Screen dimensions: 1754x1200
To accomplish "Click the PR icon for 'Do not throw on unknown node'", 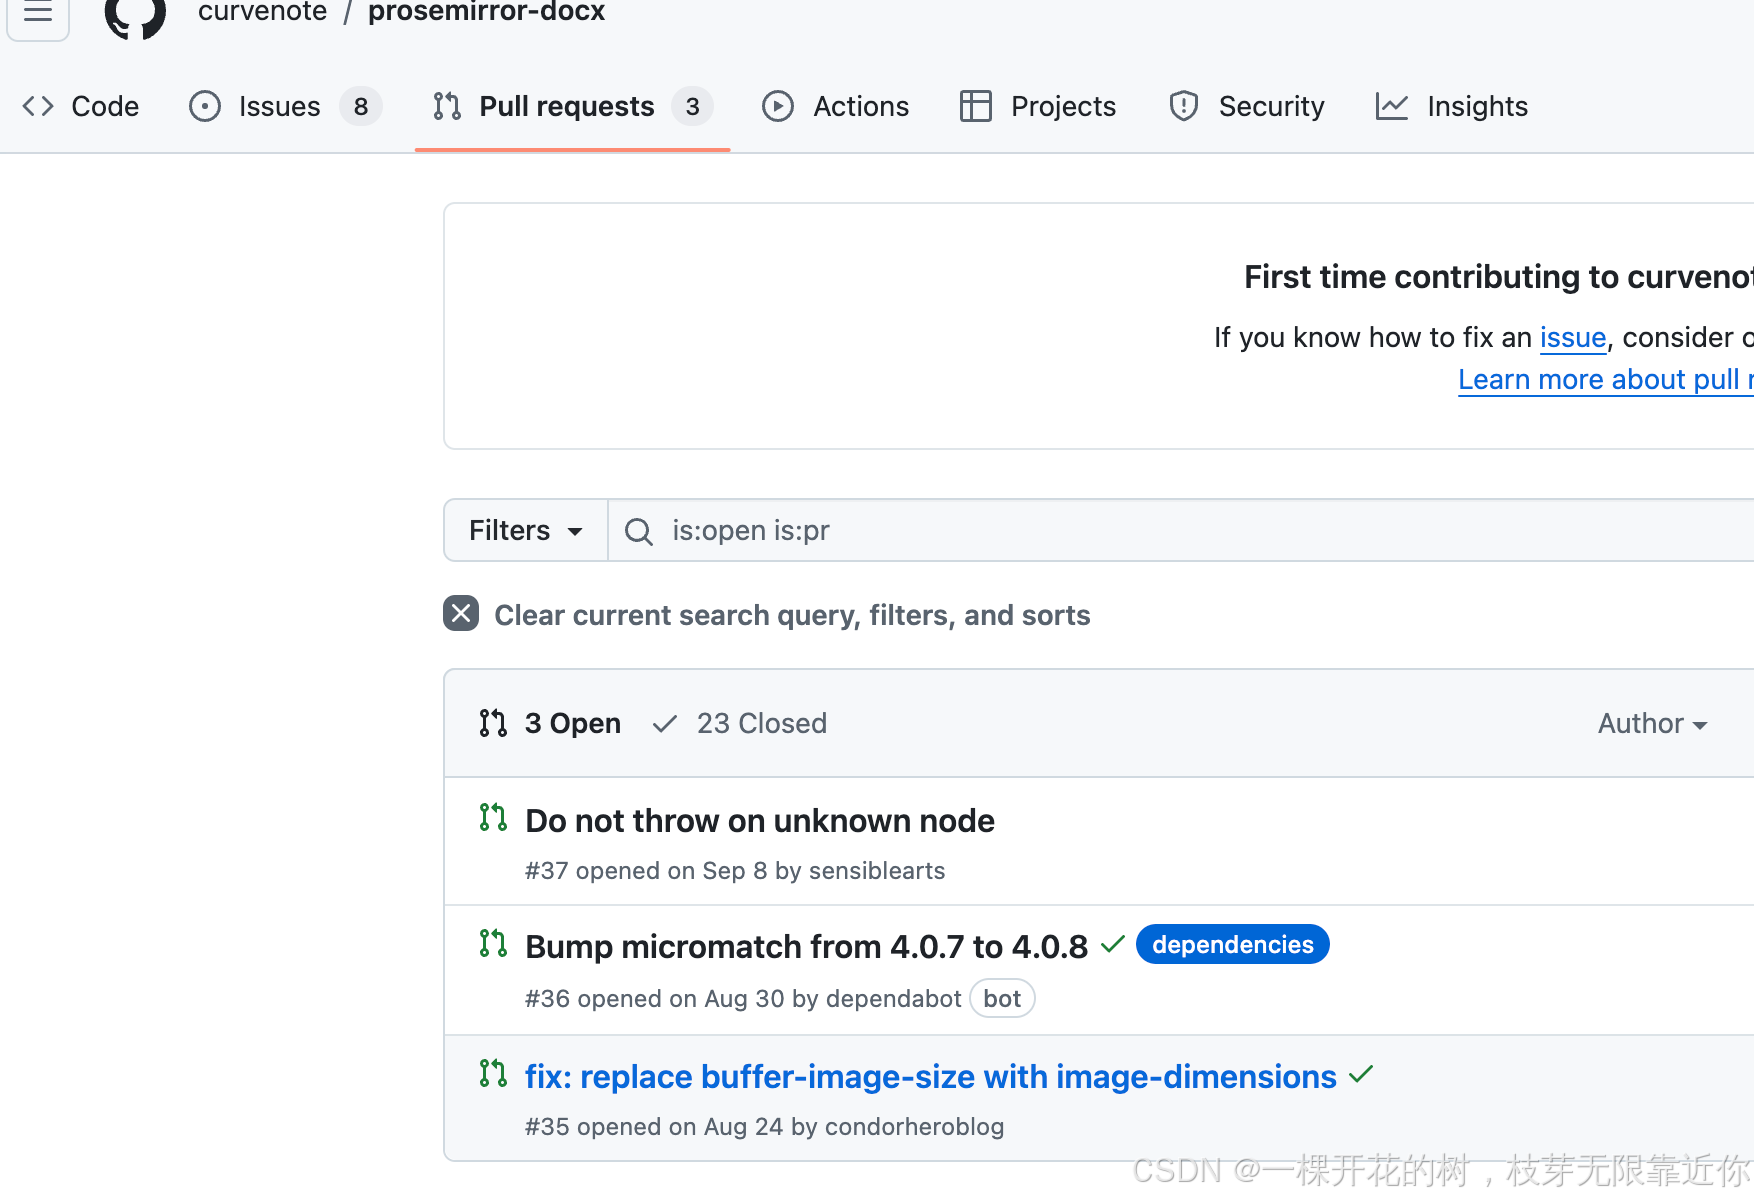I will point(493,818).
